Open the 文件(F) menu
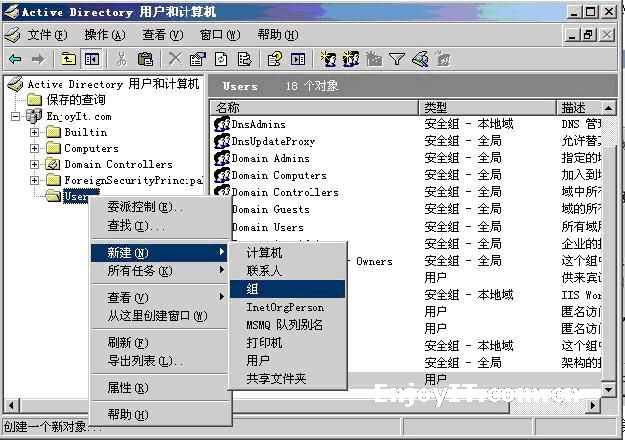 coord(47,35)
